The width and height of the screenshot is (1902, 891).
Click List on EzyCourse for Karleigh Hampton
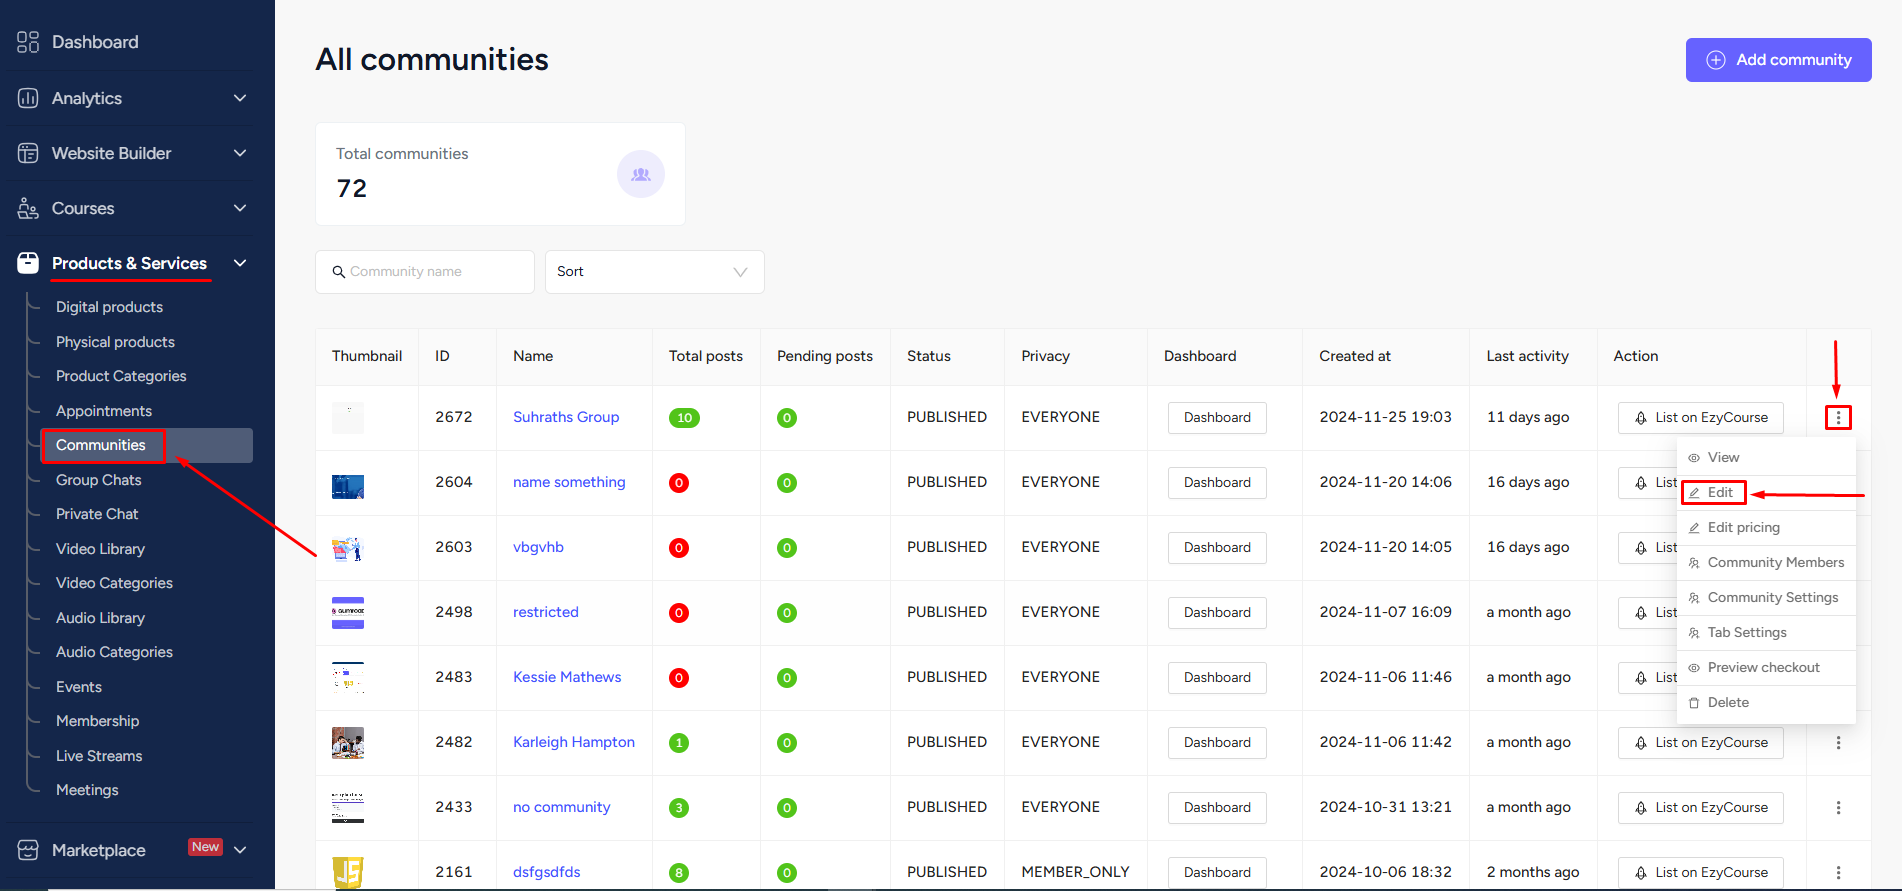[1700, 743]
